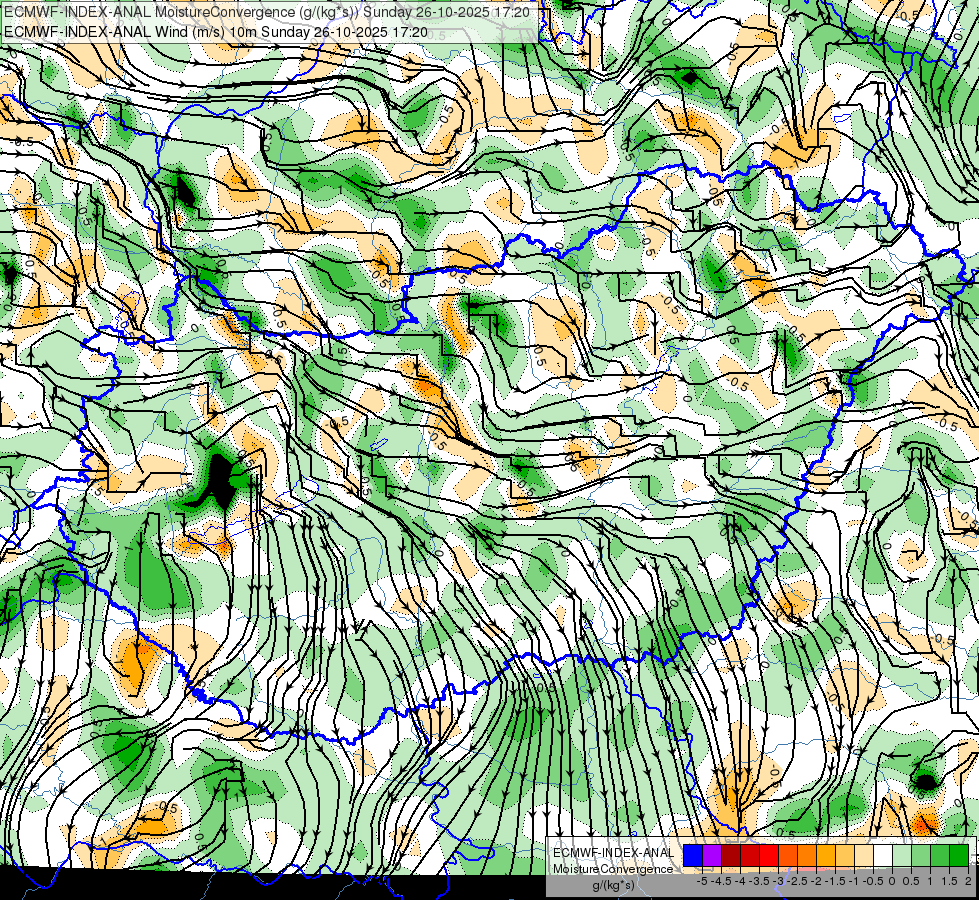
Task: Click the purple legend color swatch
Action: pyautogui.click(x=712, y=856)
